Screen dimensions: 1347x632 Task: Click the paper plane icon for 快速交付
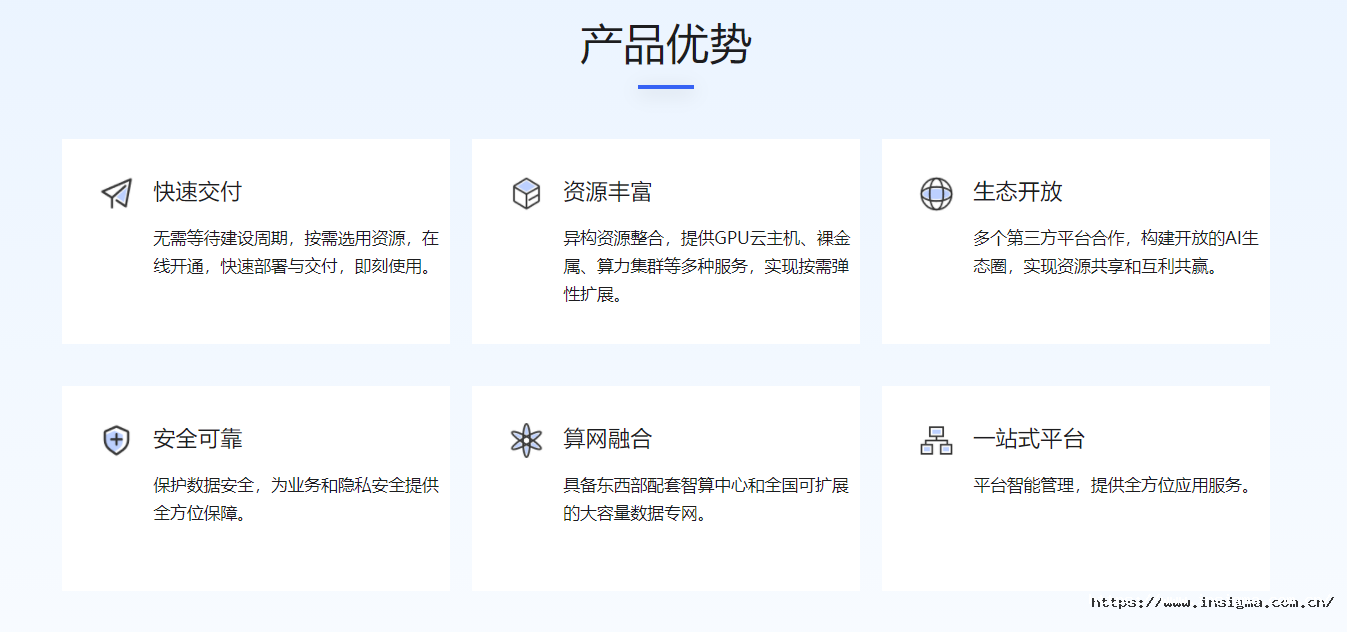116,193
